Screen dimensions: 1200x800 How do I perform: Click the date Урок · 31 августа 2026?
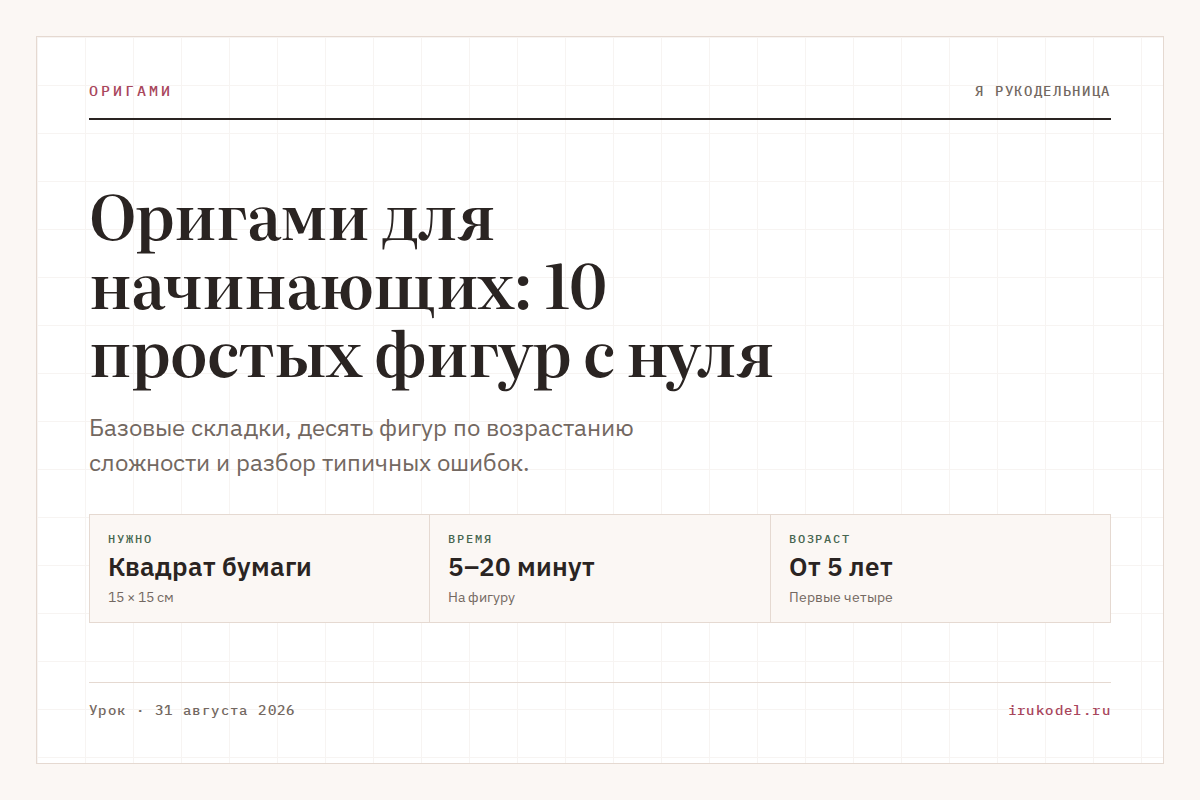[192, 711]
